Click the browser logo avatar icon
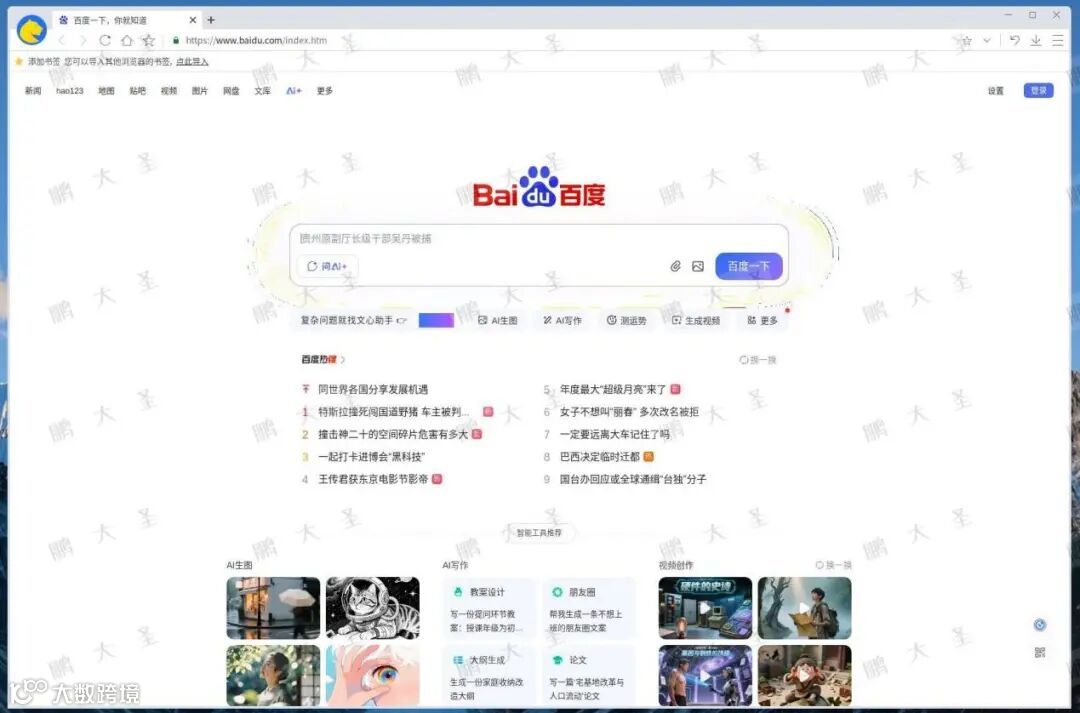 pyautogui.click(x=31, y=30)
